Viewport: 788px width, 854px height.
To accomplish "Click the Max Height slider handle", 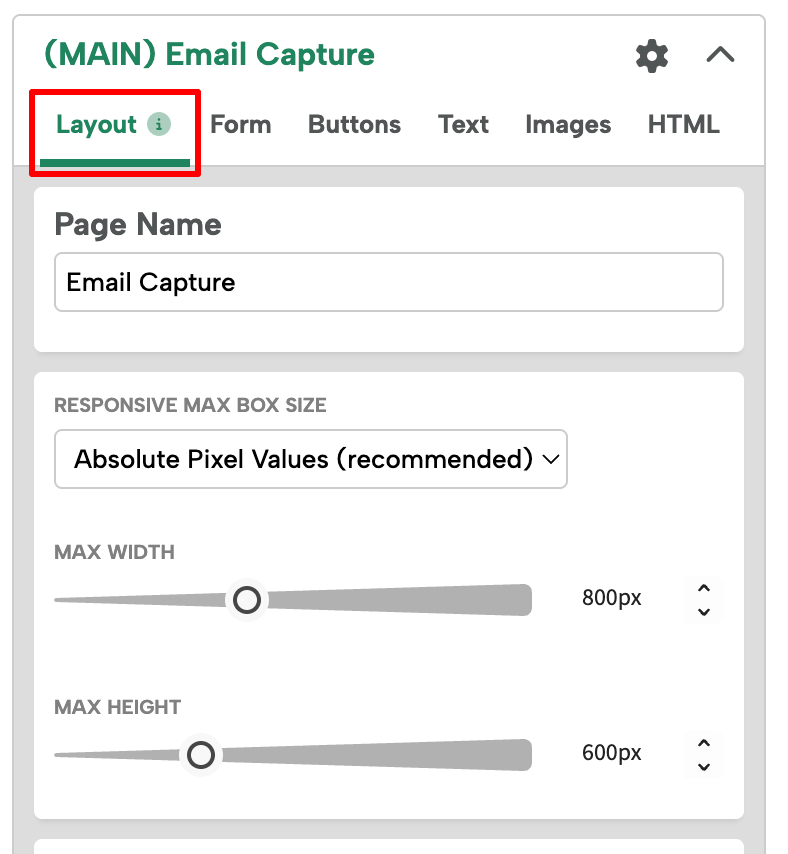I will 200,755.
